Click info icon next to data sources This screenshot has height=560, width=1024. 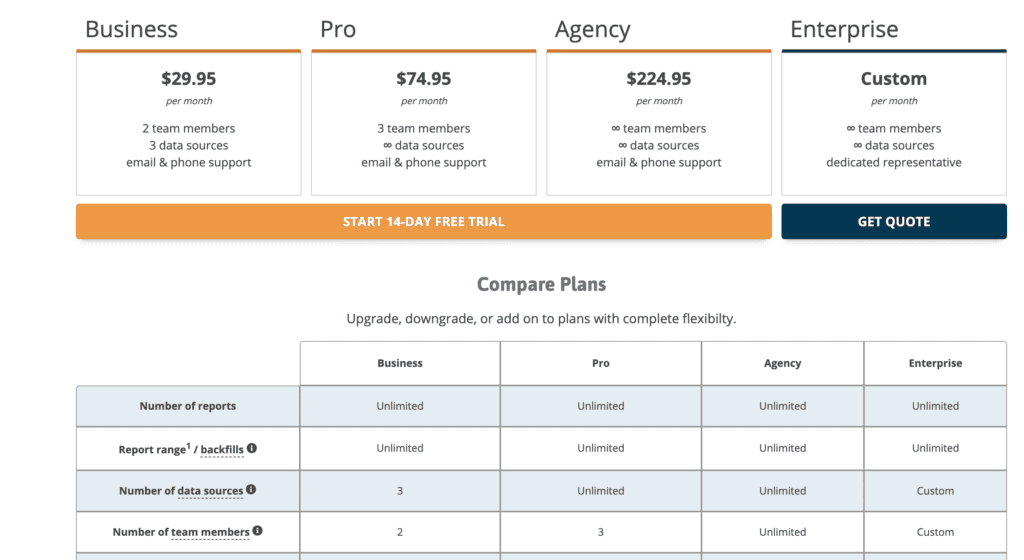click(x=251, y=490)
